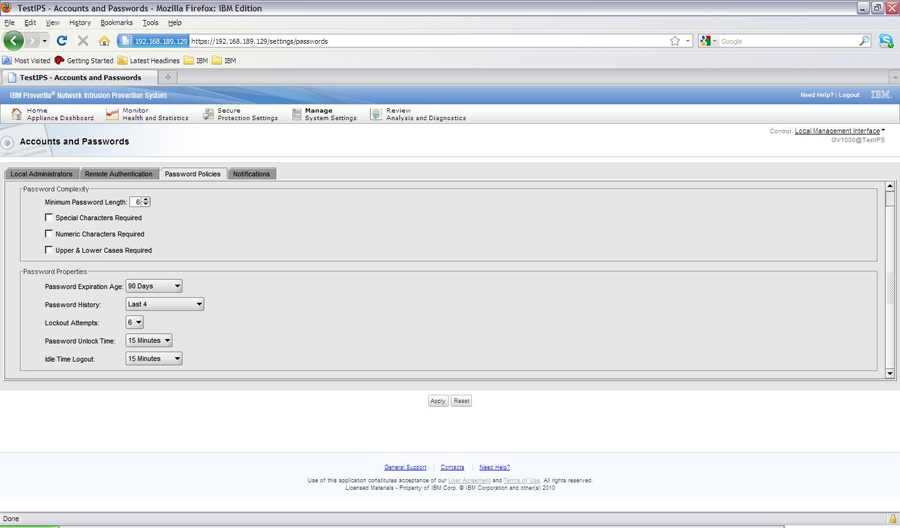
Task: Open Lockout Attempts dropdown
Action: click(134, 322)
